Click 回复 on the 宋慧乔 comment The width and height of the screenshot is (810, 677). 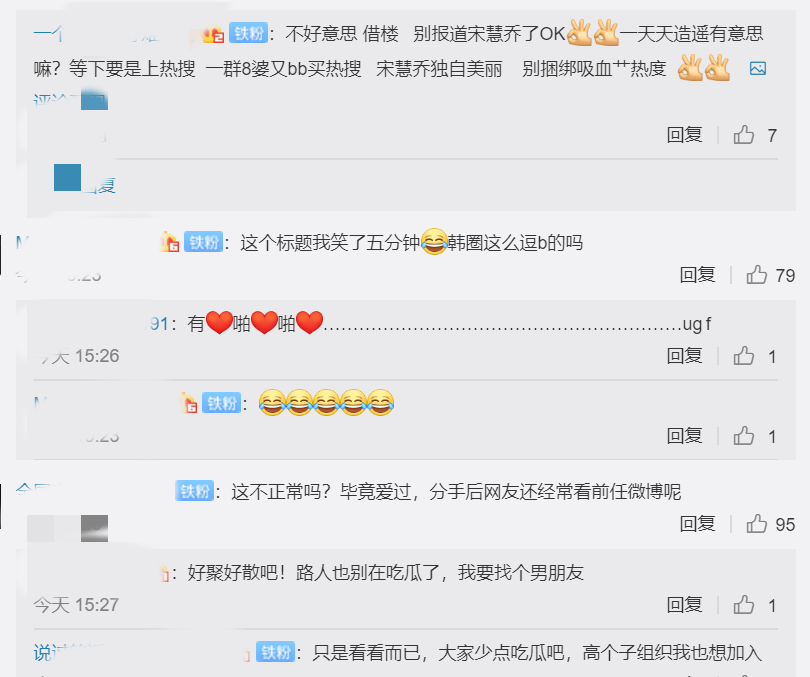coord(684,135)
